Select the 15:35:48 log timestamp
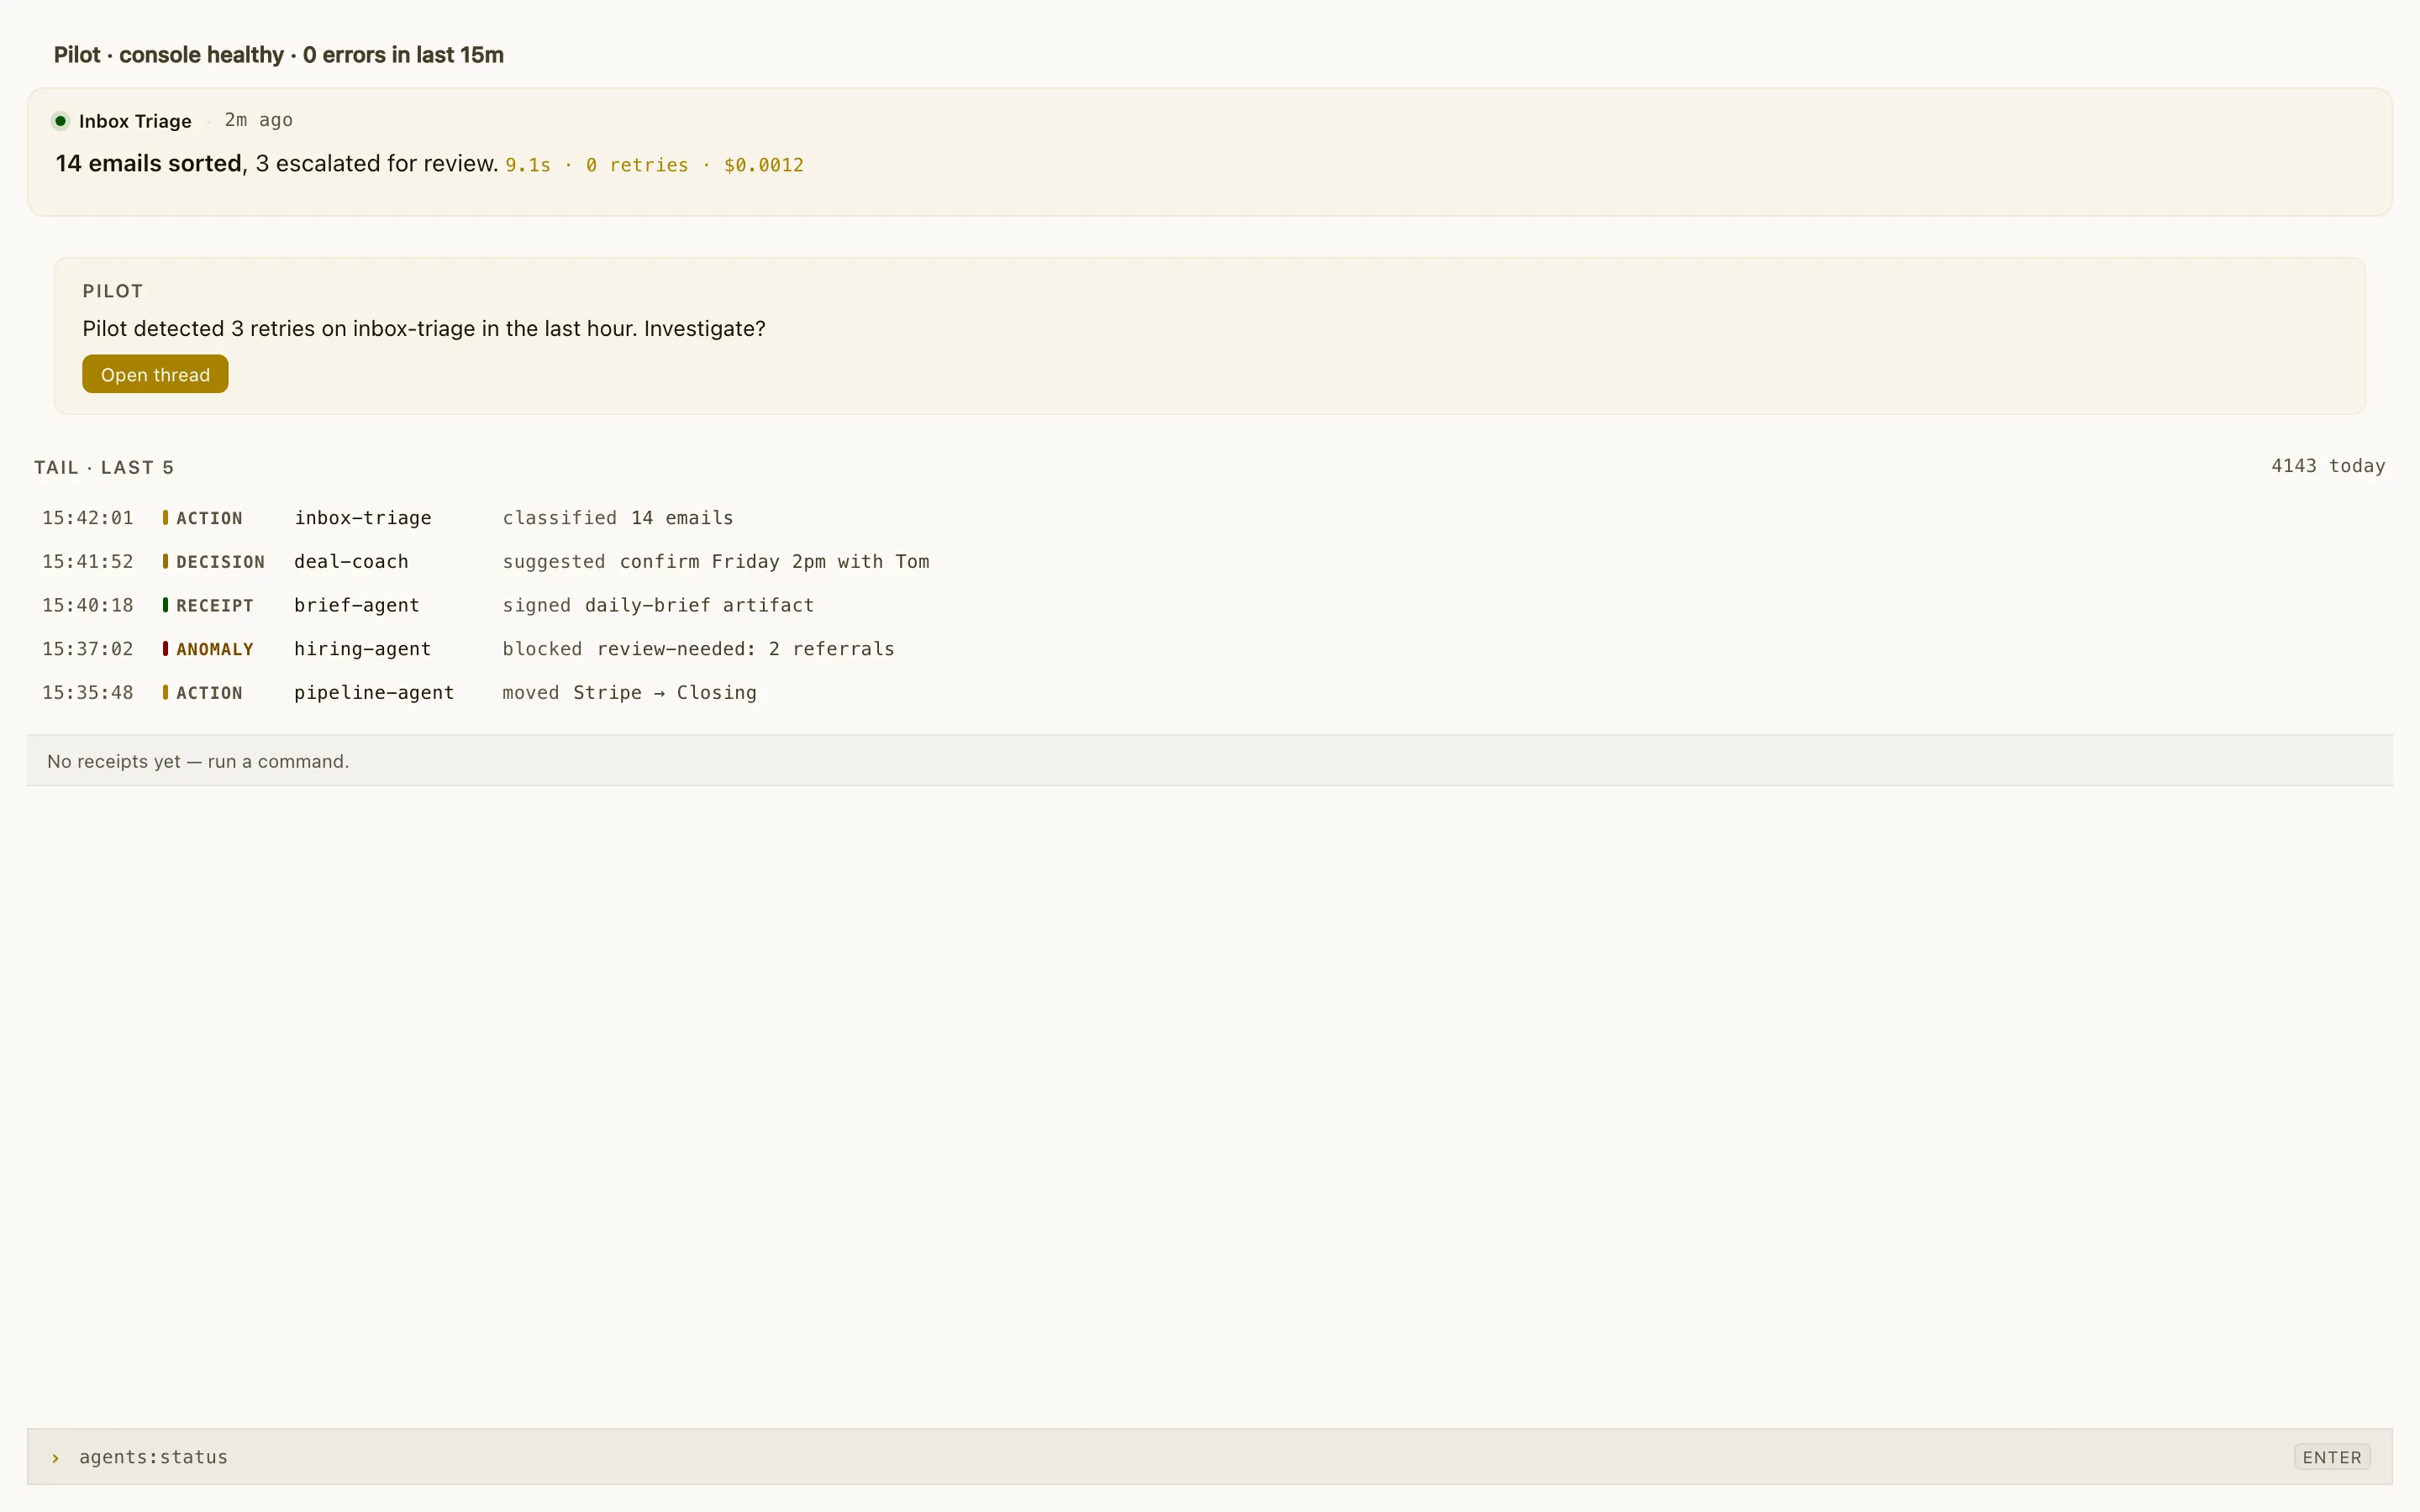 88,693
